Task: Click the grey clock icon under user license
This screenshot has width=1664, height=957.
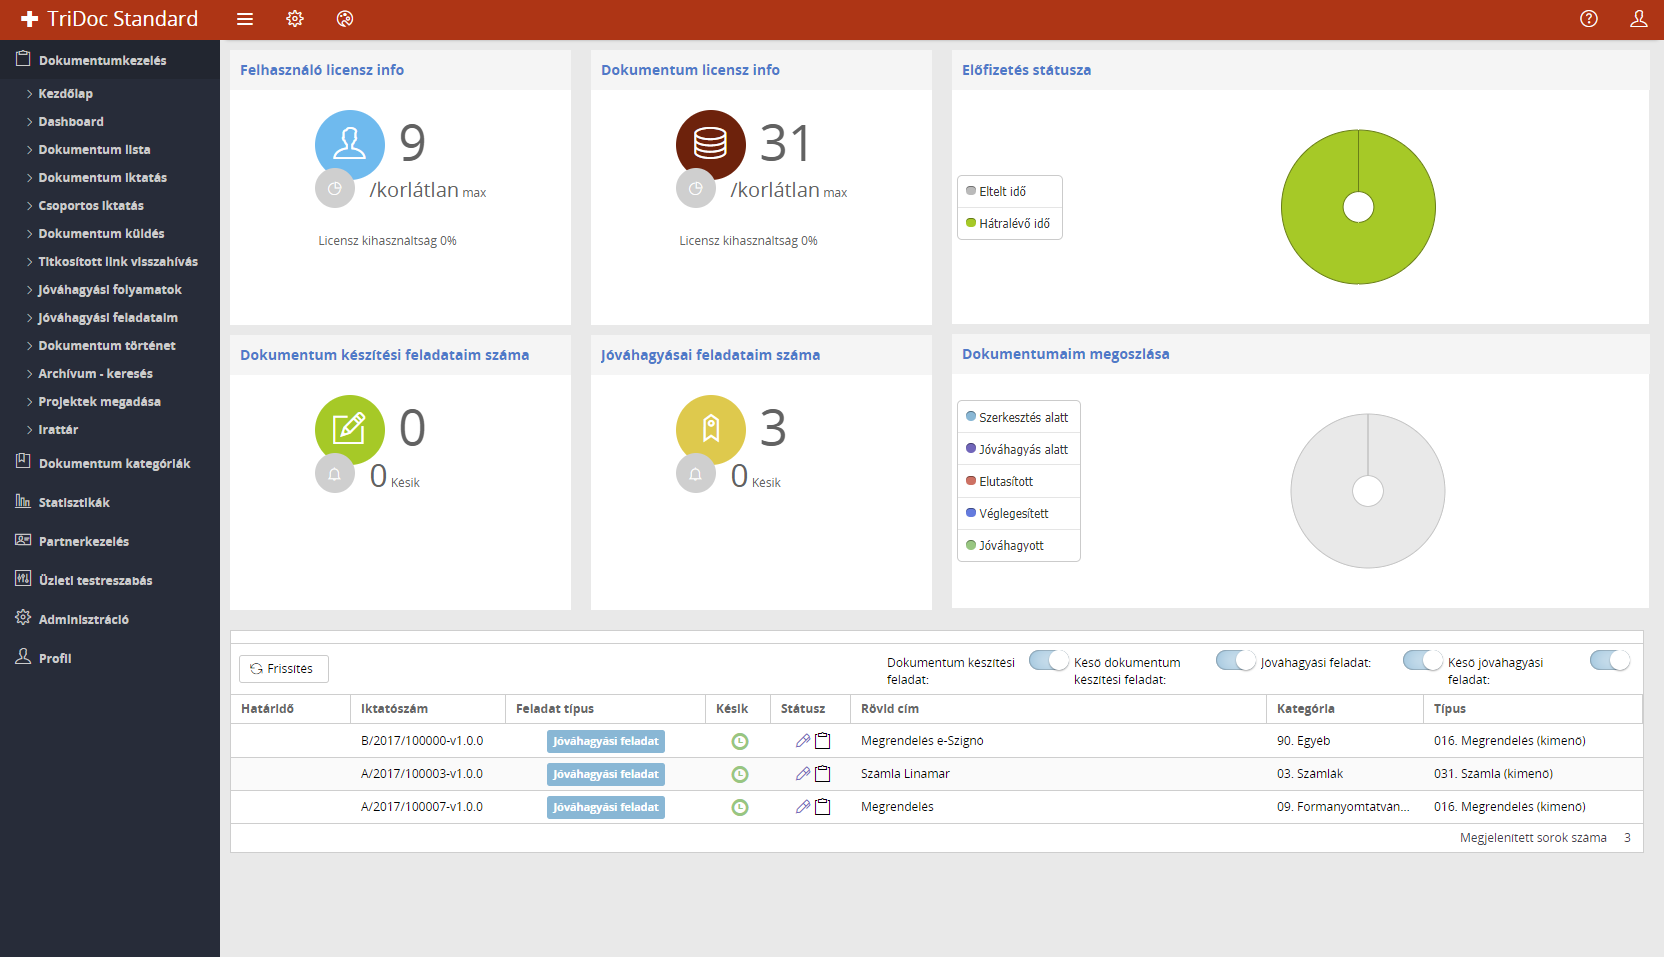Action: (x=335, y=188)
